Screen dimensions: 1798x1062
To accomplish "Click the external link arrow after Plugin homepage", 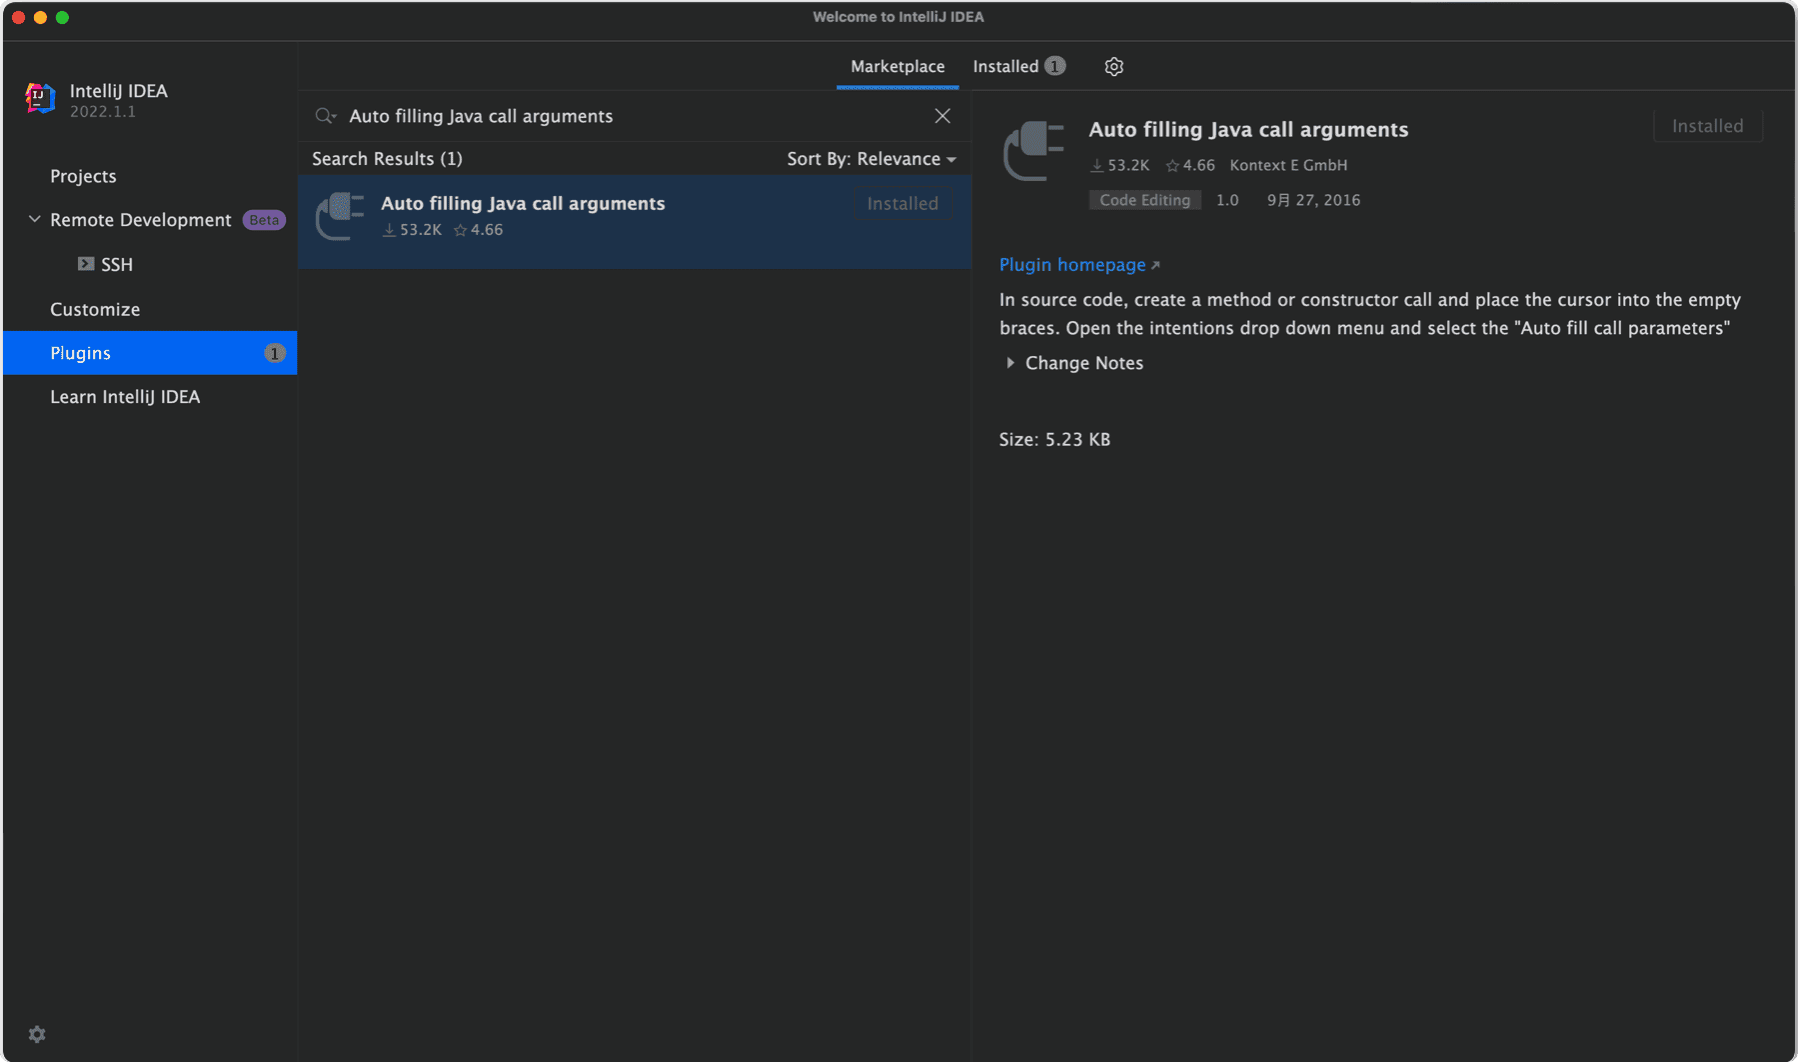I will (x=1155, y=265).
